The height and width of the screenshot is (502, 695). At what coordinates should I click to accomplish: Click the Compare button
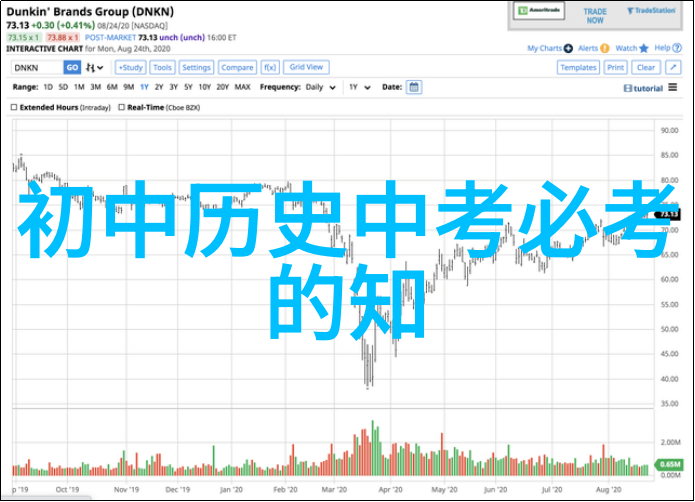(237, 68)
